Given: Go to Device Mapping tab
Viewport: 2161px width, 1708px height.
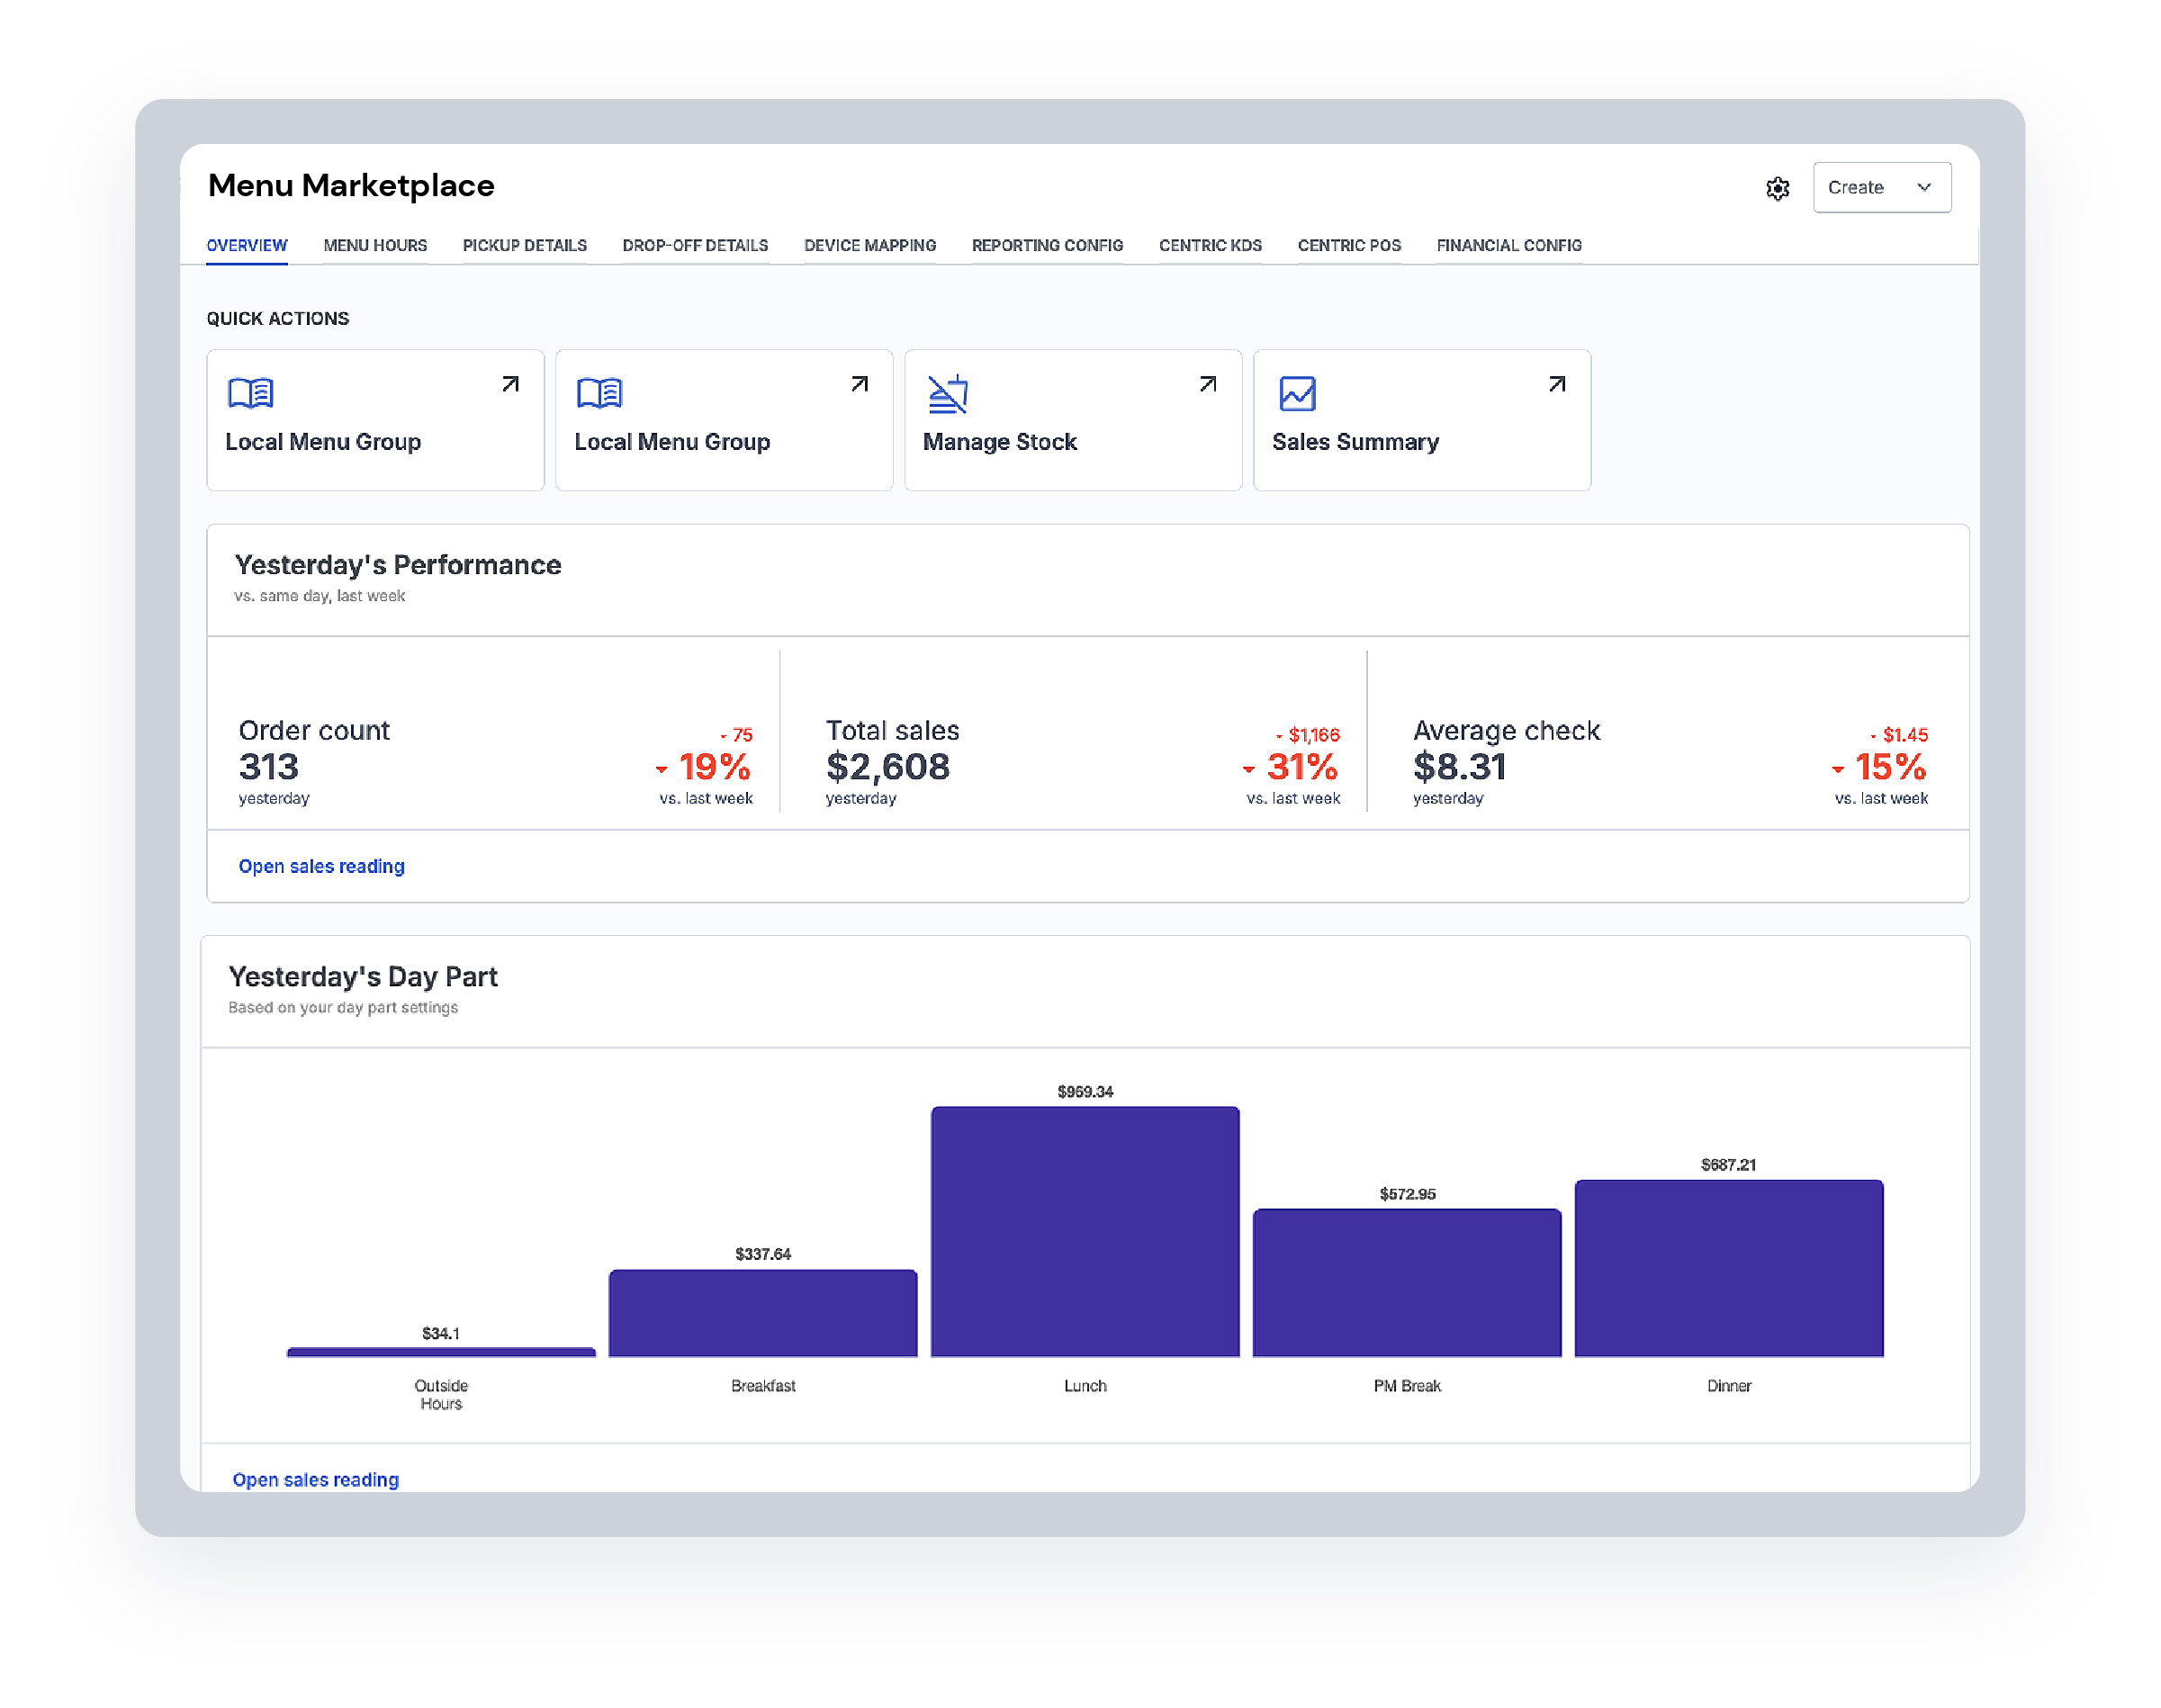Looking at the screenshot, I should click(x=869, y=245).
